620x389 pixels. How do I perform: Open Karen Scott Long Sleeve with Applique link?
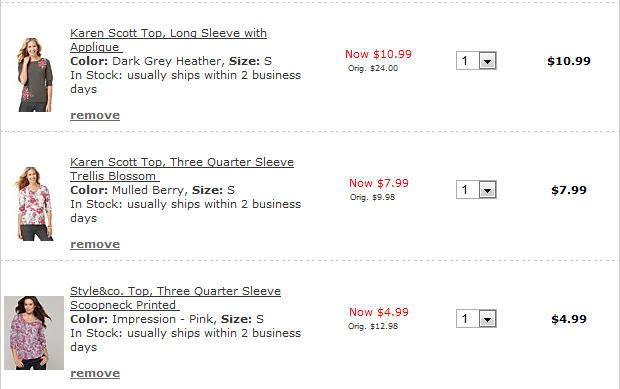point(168,40)
